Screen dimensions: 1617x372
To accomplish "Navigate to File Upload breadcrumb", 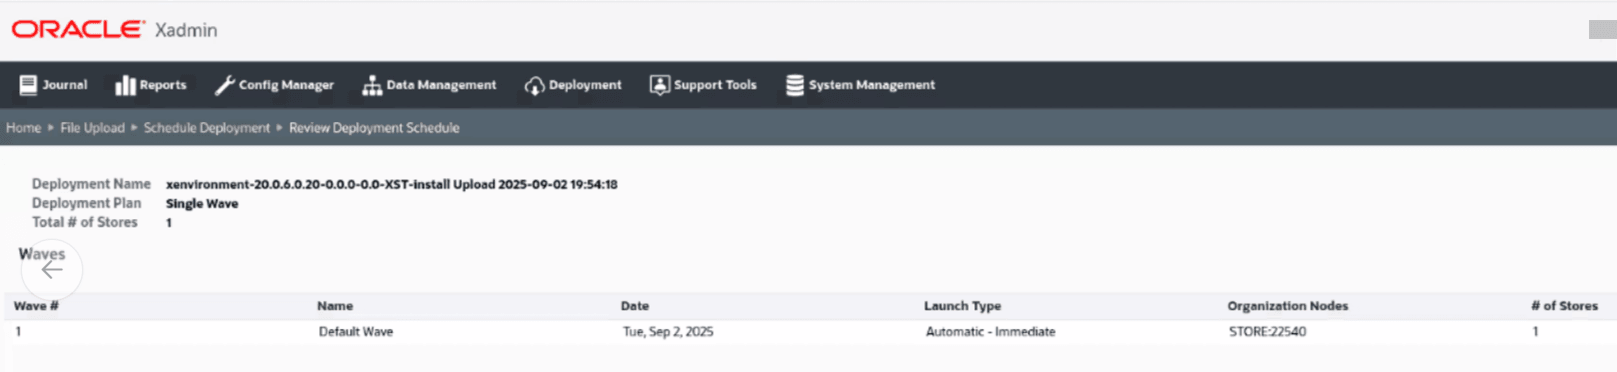I will click(x=92, y=128).
